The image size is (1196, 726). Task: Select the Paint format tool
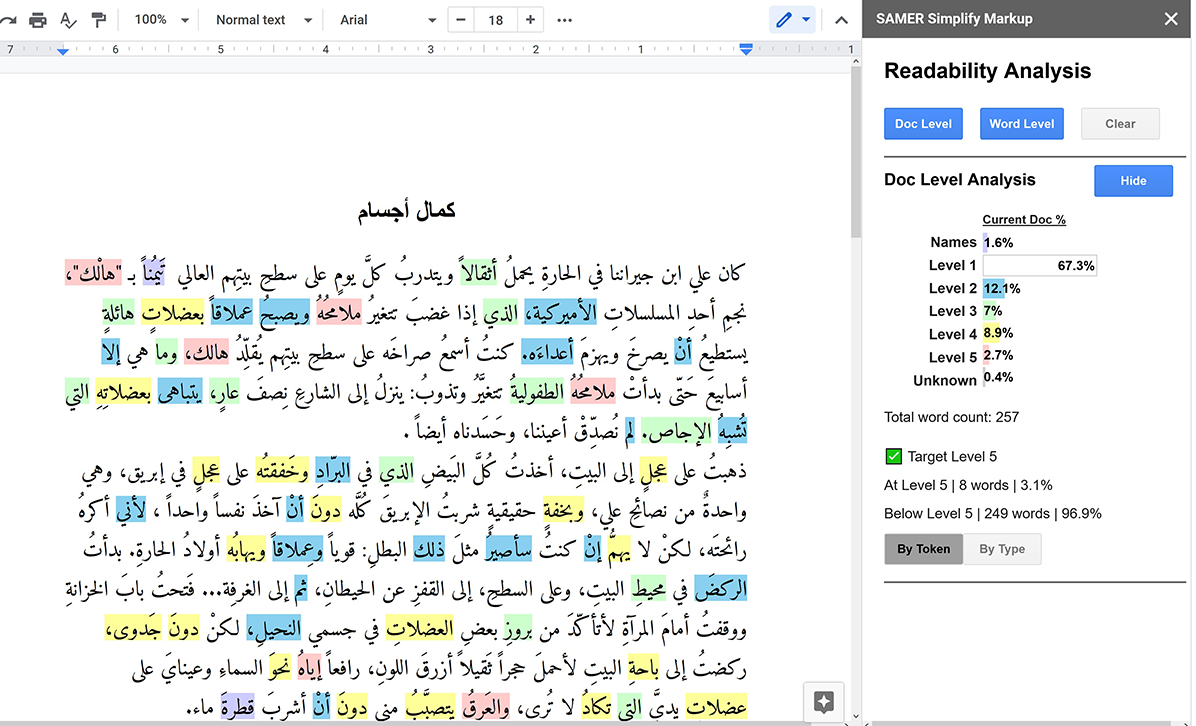coord(99,20)
